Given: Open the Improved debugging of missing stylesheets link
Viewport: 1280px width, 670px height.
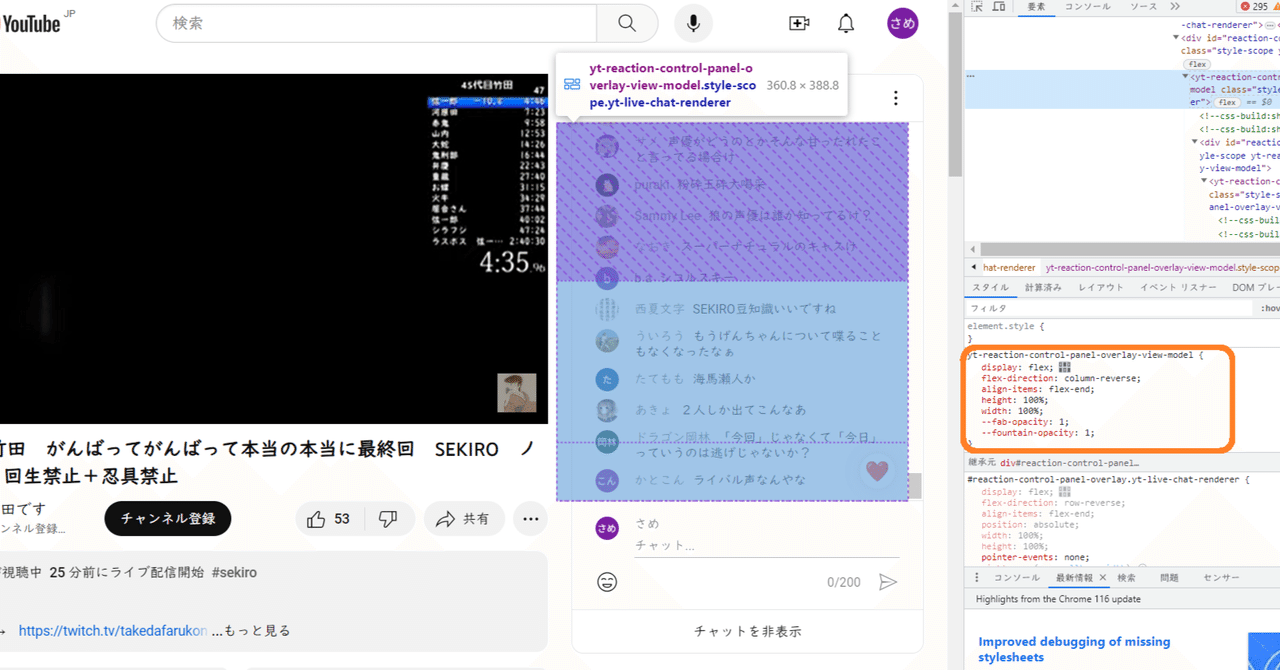Looking at the screenshot, I should [1074, 649].
